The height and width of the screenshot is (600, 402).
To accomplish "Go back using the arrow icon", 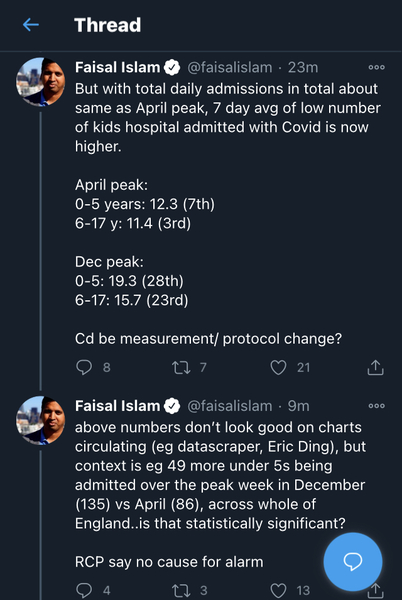I will click(x=31, y=25).
